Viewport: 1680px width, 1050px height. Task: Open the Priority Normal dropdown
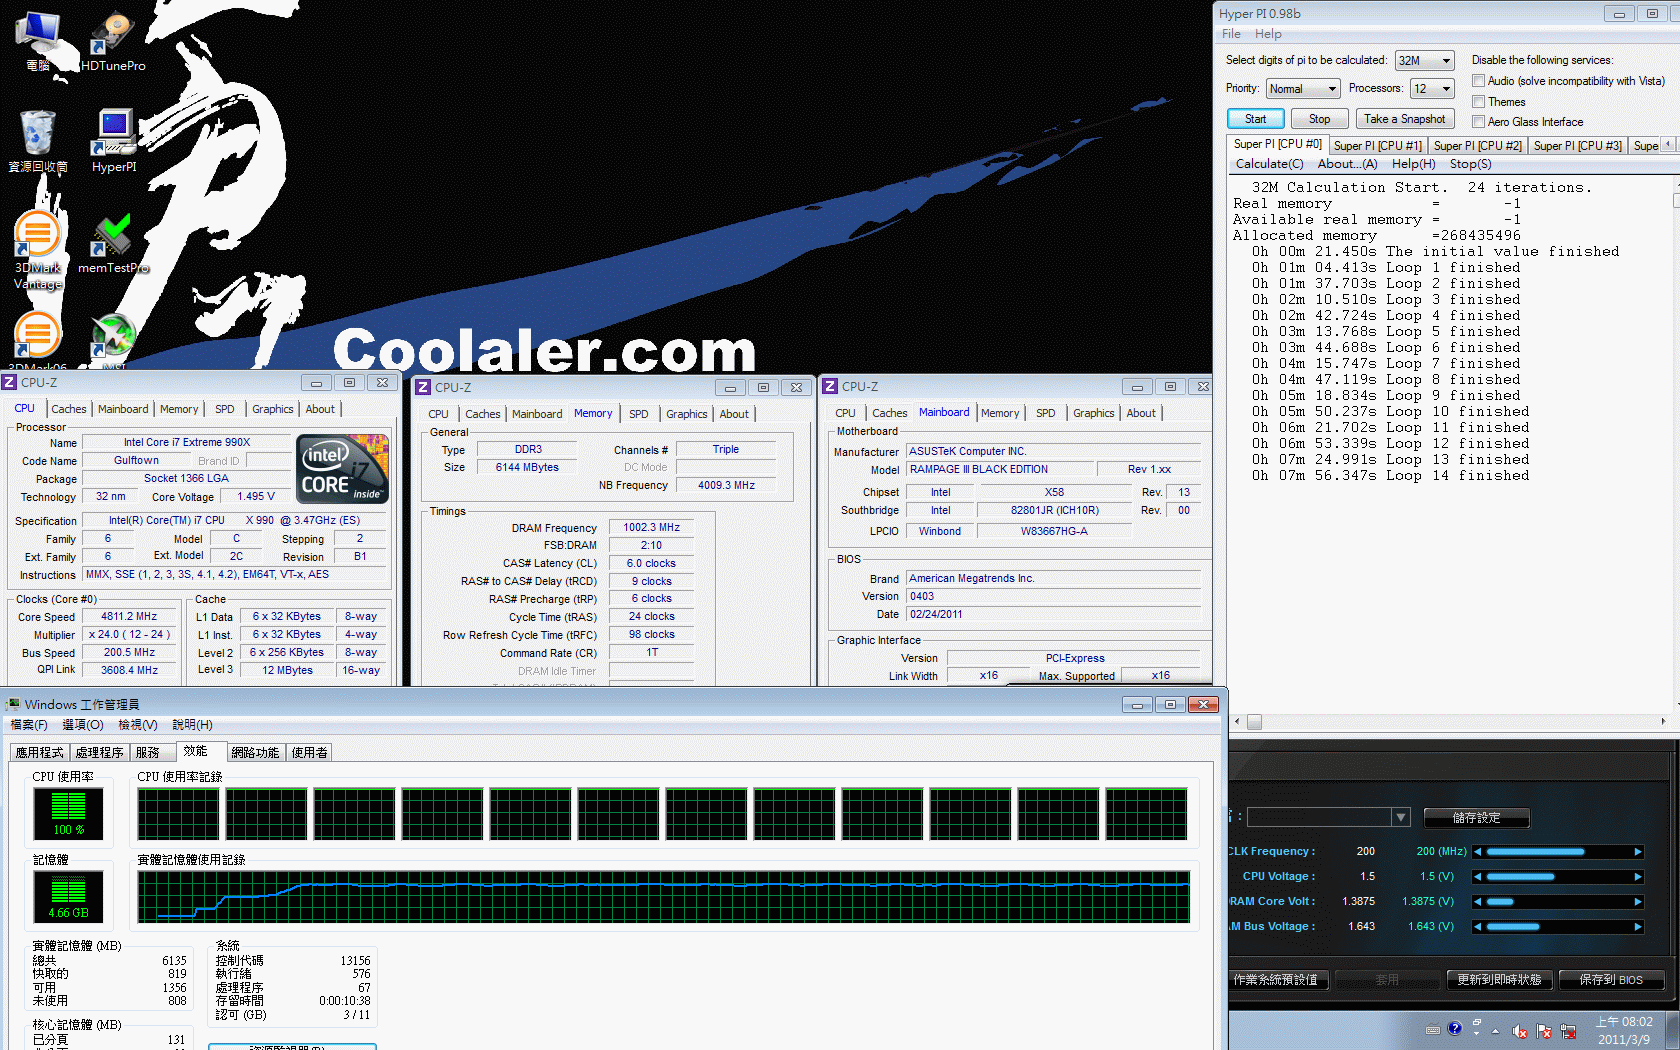click(x=1302, y=89)
